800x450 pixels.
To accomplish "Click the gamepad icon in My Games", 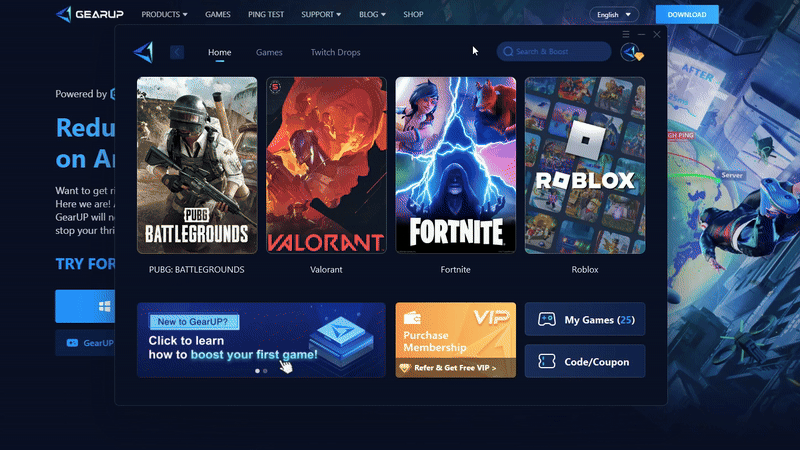I will pos(546,319).
